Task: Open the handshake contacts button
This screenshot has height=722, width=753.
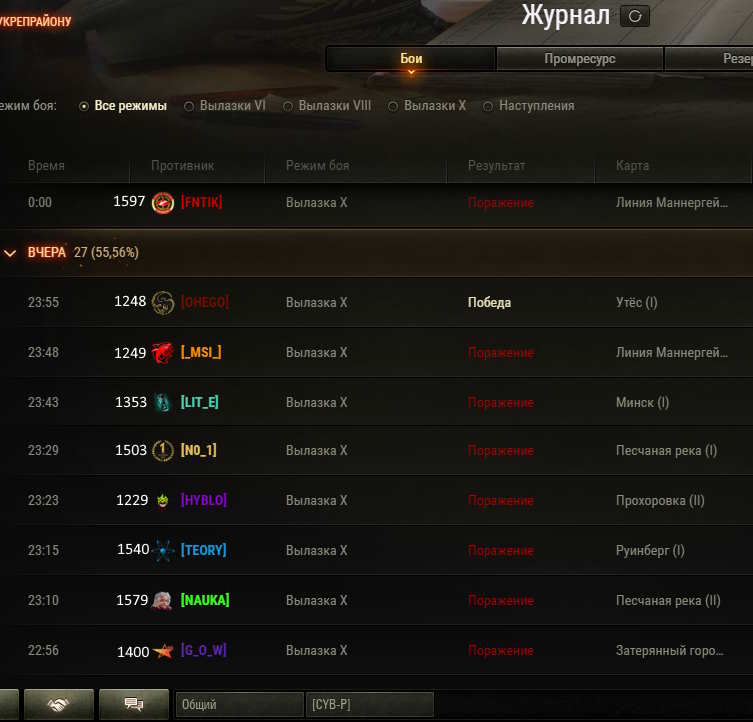Action: click(x=59, y=704)
